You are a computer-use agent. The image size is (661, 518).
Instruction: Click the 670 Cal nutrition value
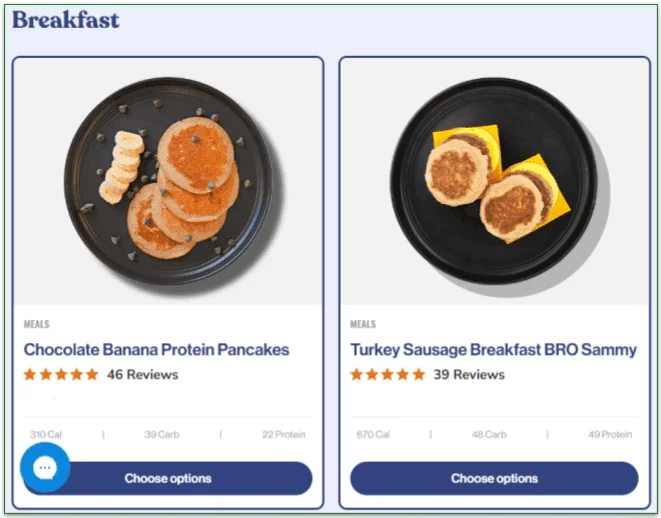(373, 435)
